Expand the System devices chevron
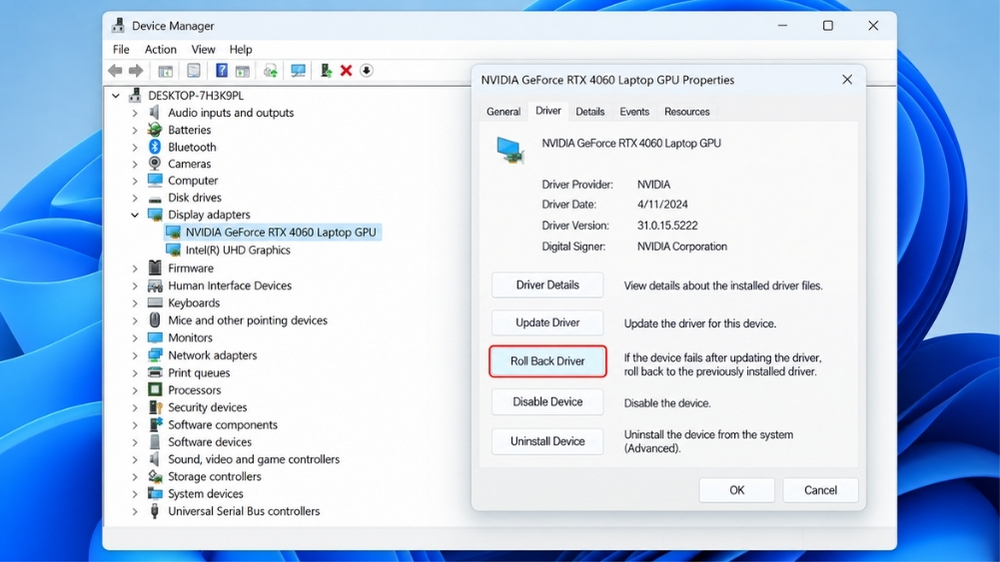The height and width of the screenshot is (562, 1000). pyautogui.click(x=135, y=494)
